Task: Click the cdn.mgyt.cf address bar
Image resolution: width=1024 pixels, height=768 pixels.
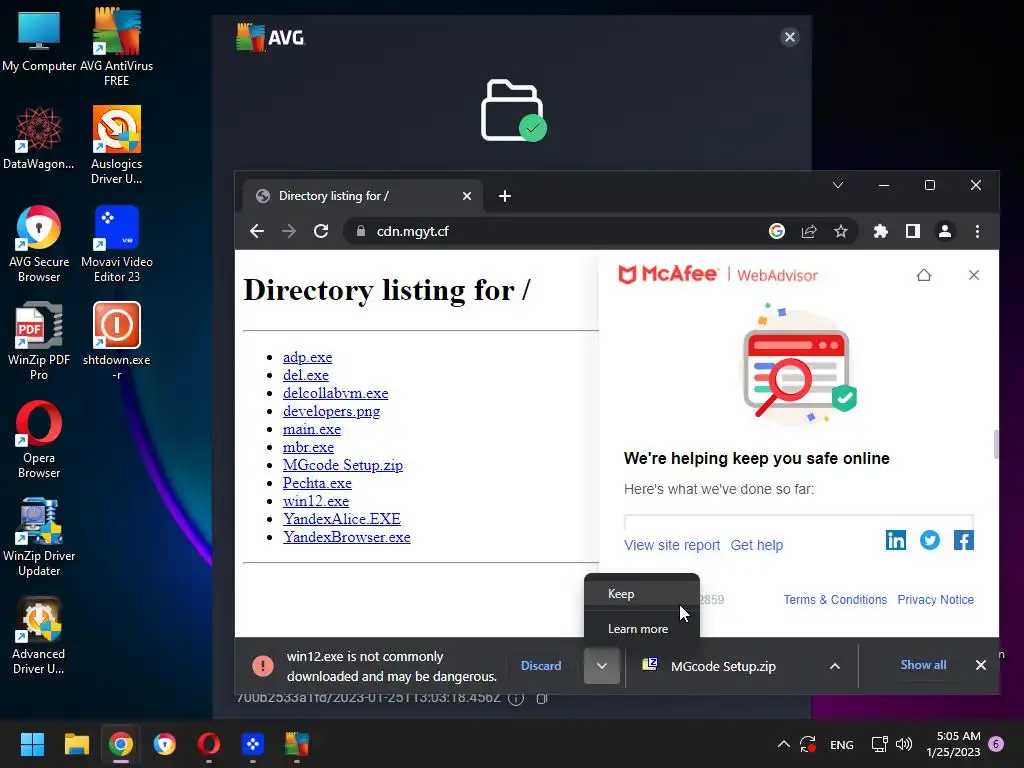Action: pyautogui.click(x=555, y=231)
